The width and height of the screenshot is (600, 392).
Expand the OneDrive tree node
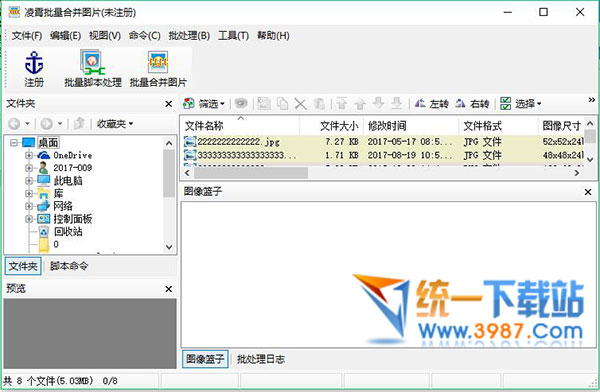click(29, 155)
